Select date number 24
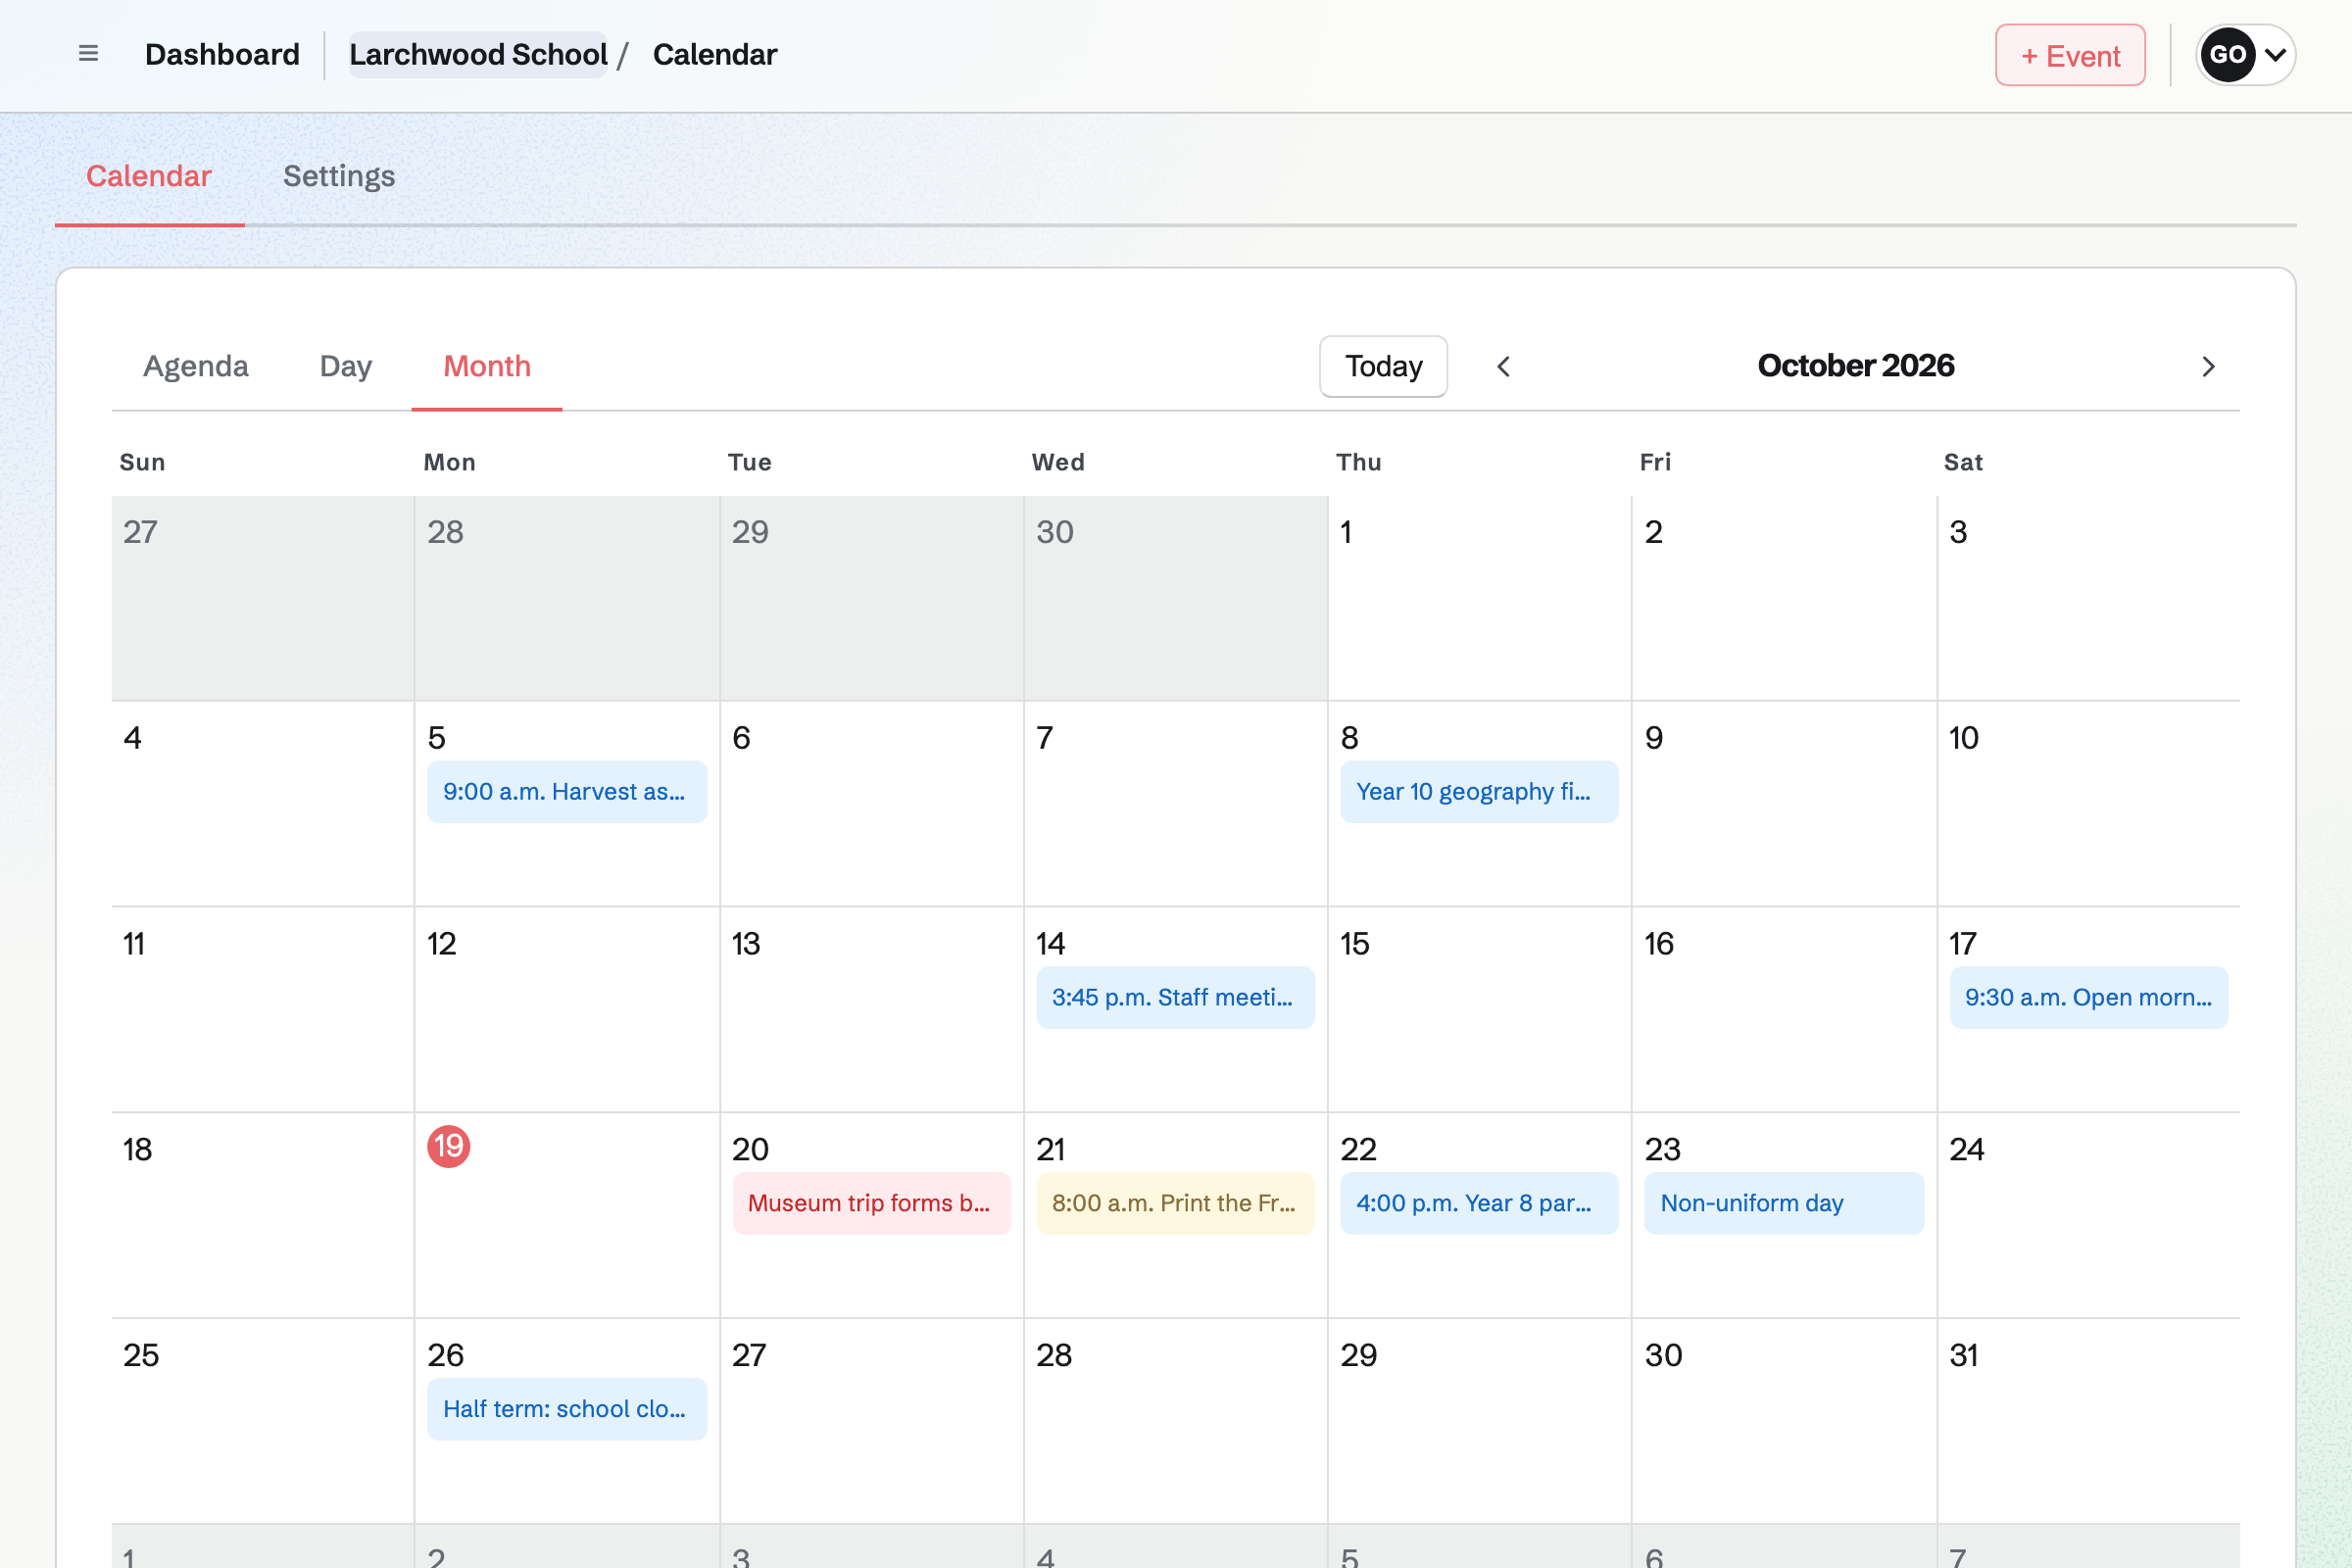 click(x=1966, y=1150)
